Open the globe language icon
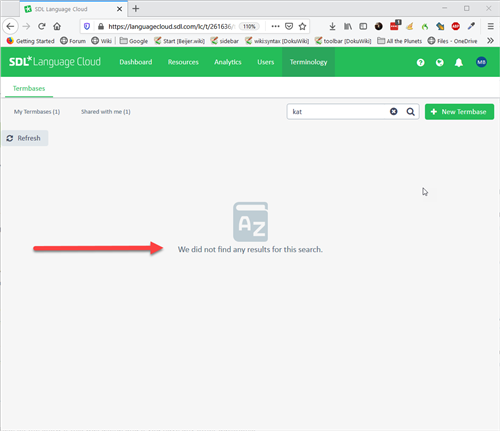 (x=440, y=62)
